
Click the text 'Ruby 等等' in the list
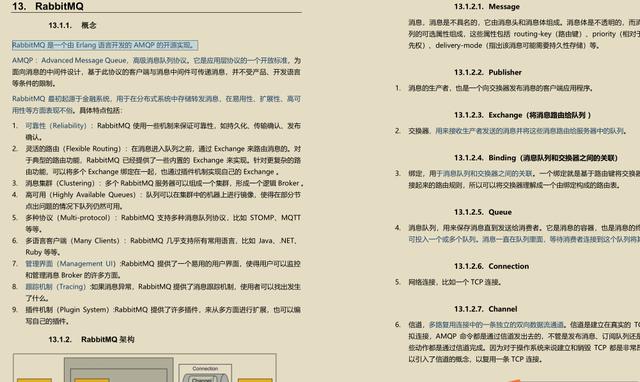click(x=43, y=252)
